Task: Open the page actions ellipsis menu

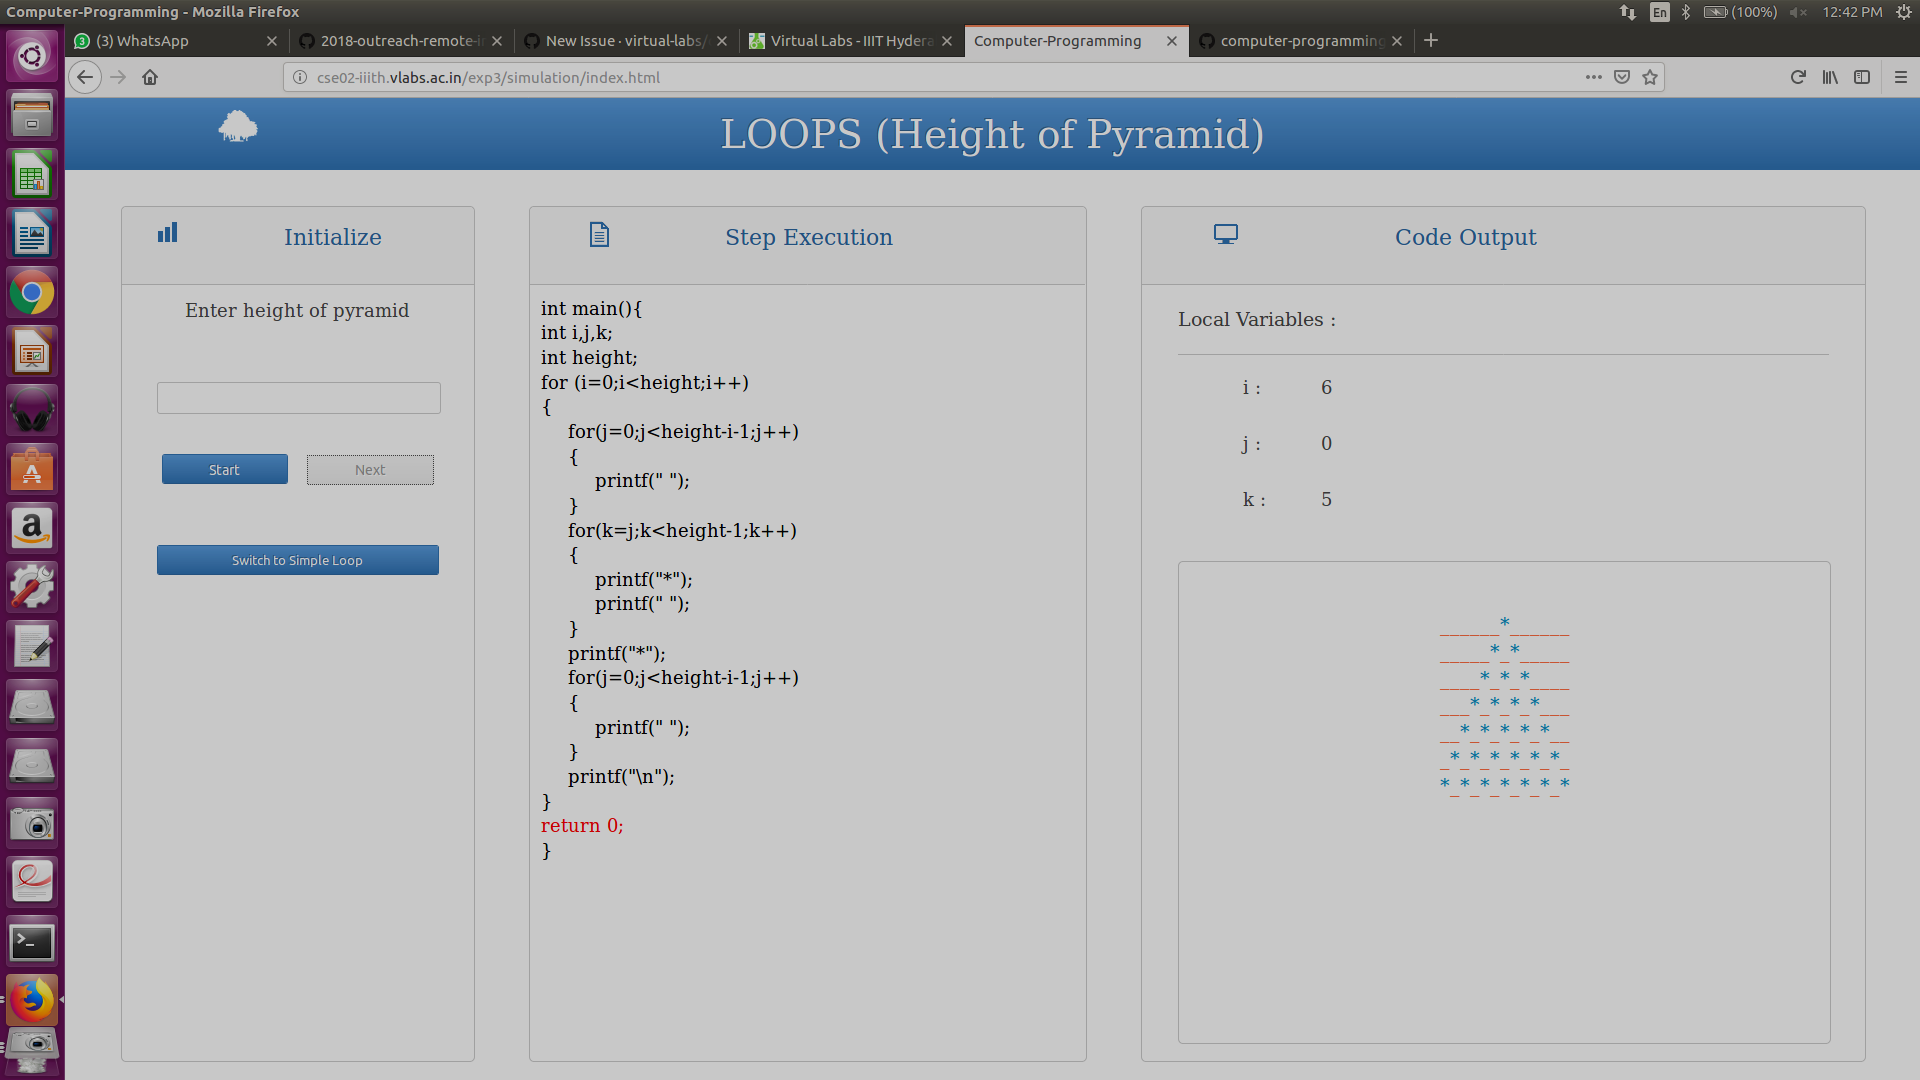Action: [x=1593, y=77]
